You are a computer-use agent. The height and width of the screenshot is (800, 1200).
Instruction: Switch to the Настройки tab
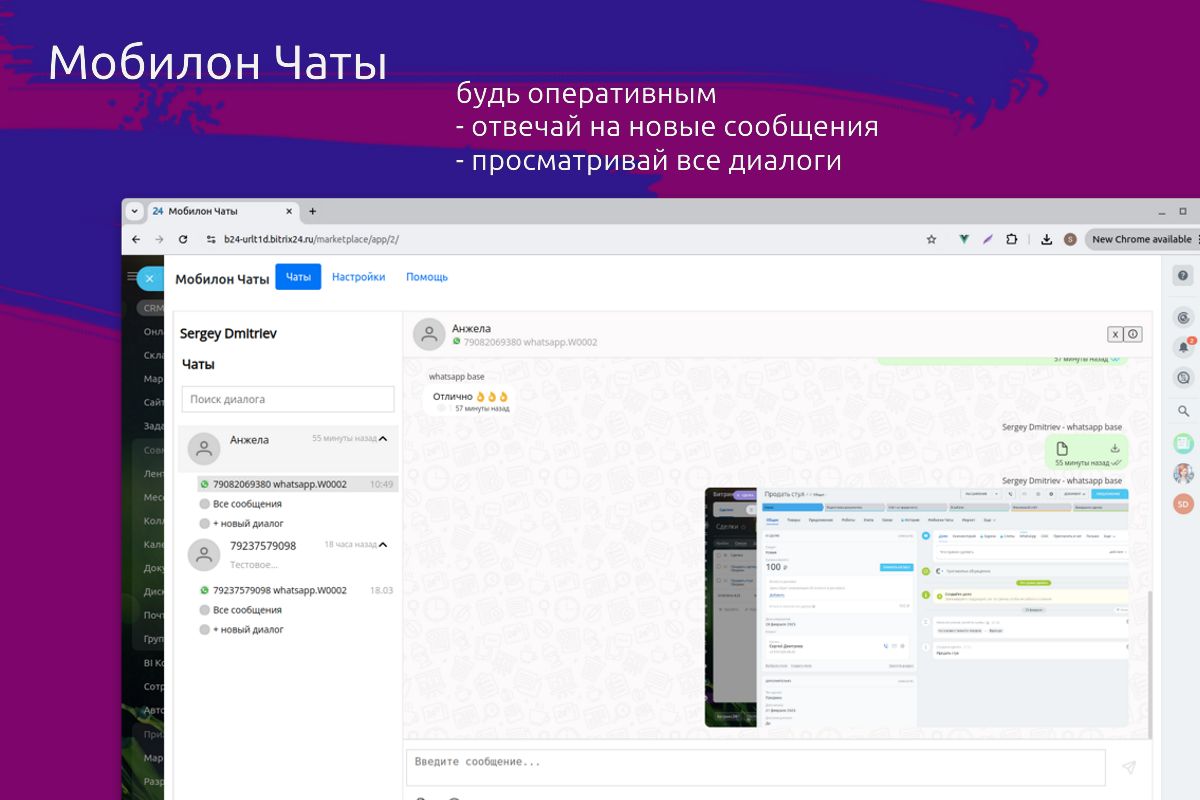[x=358, y=277]
